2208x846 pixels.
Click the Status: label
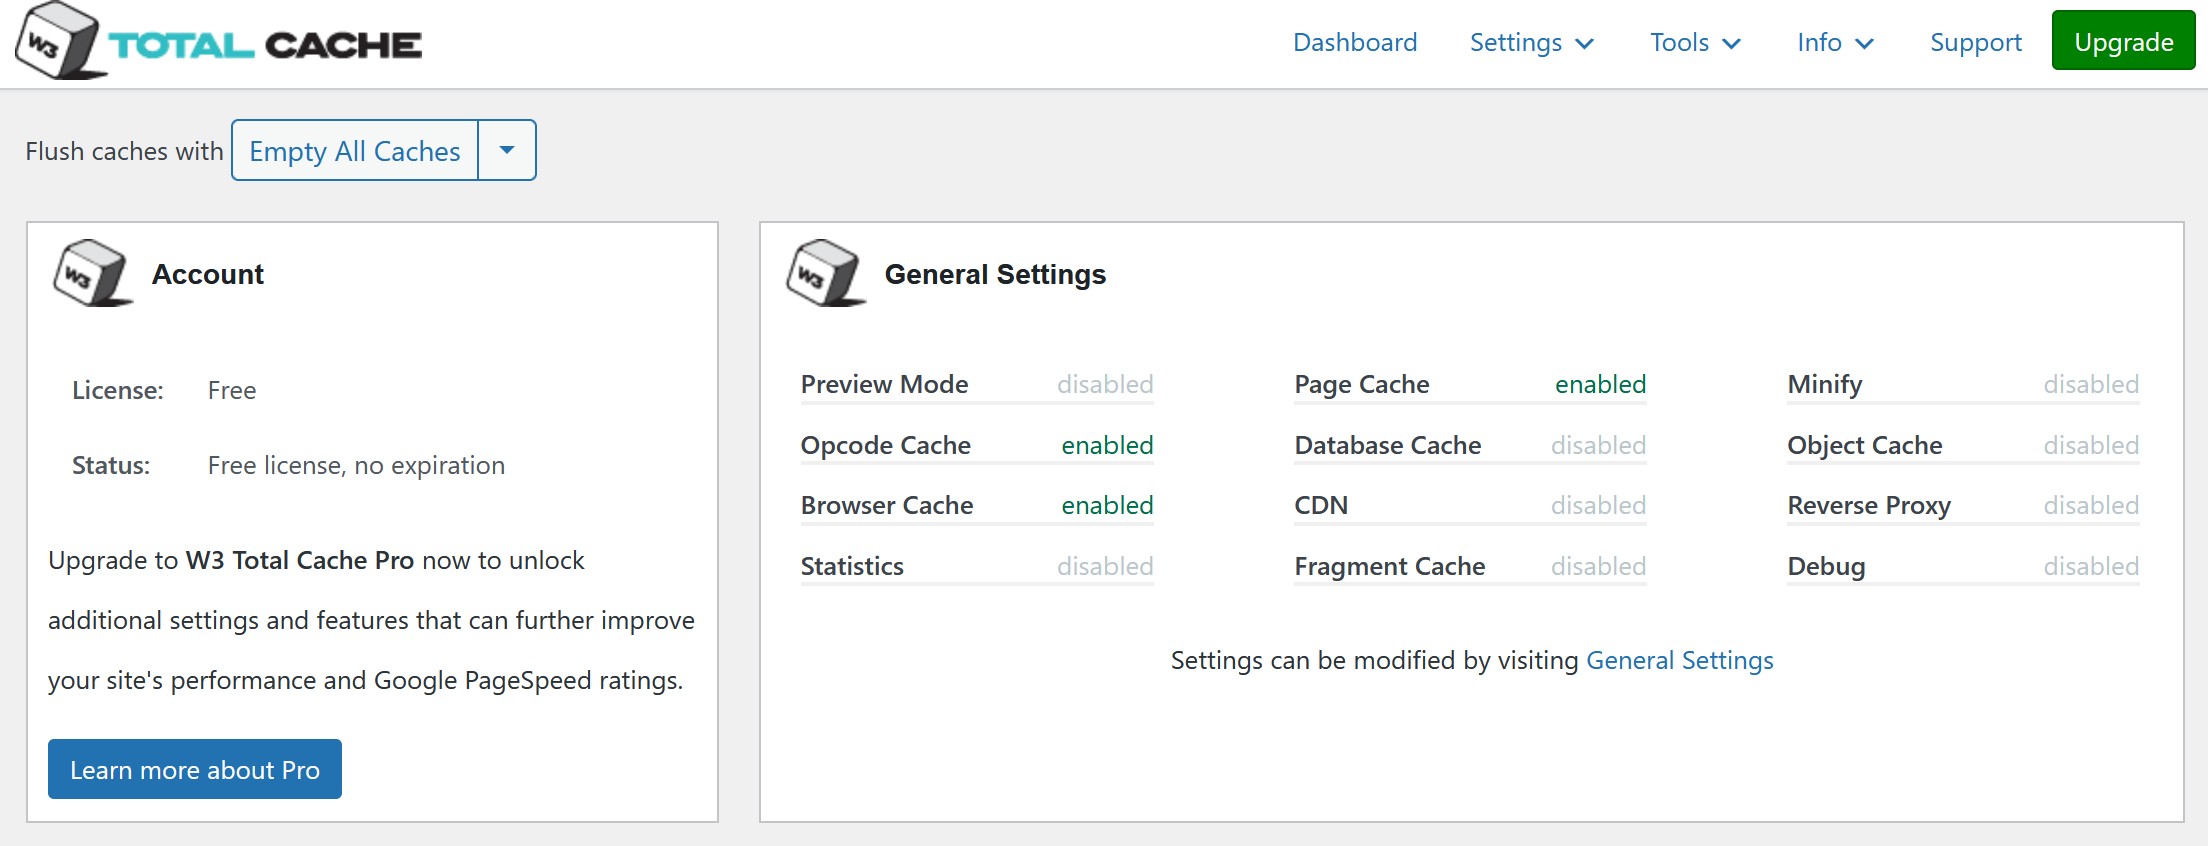(111, 465)
